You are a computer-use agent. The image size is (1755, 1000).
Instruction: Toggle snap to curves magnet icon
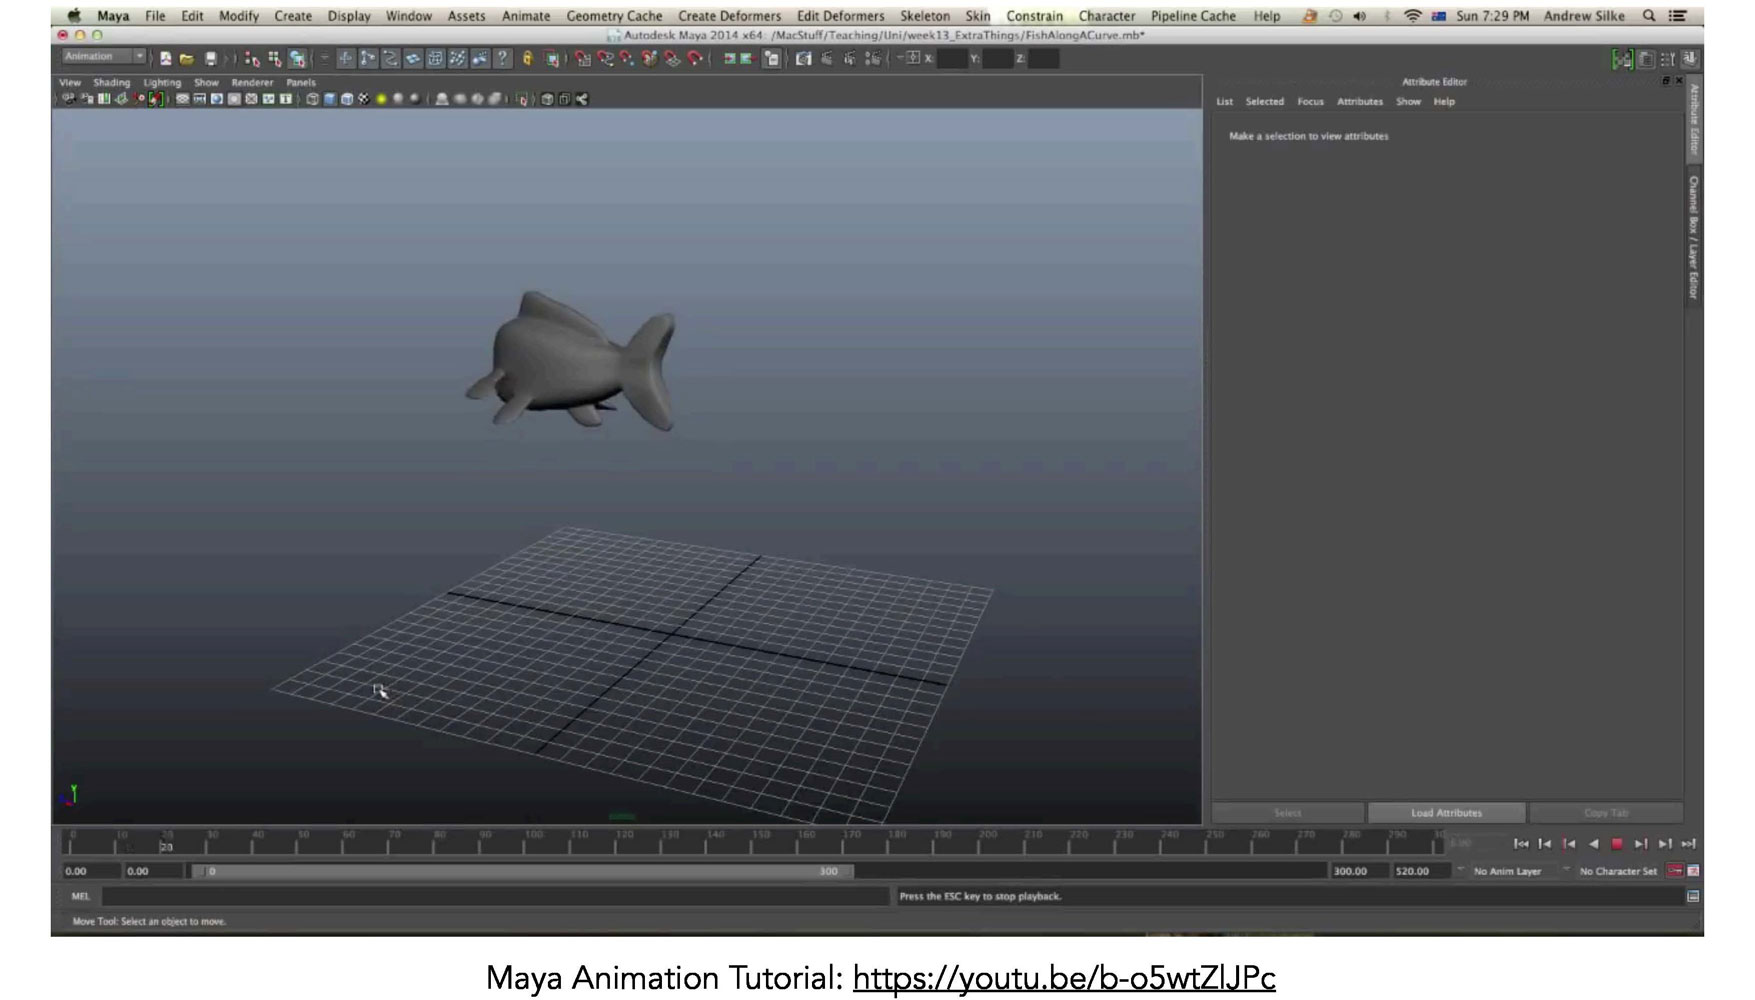[x=605, y=58]
